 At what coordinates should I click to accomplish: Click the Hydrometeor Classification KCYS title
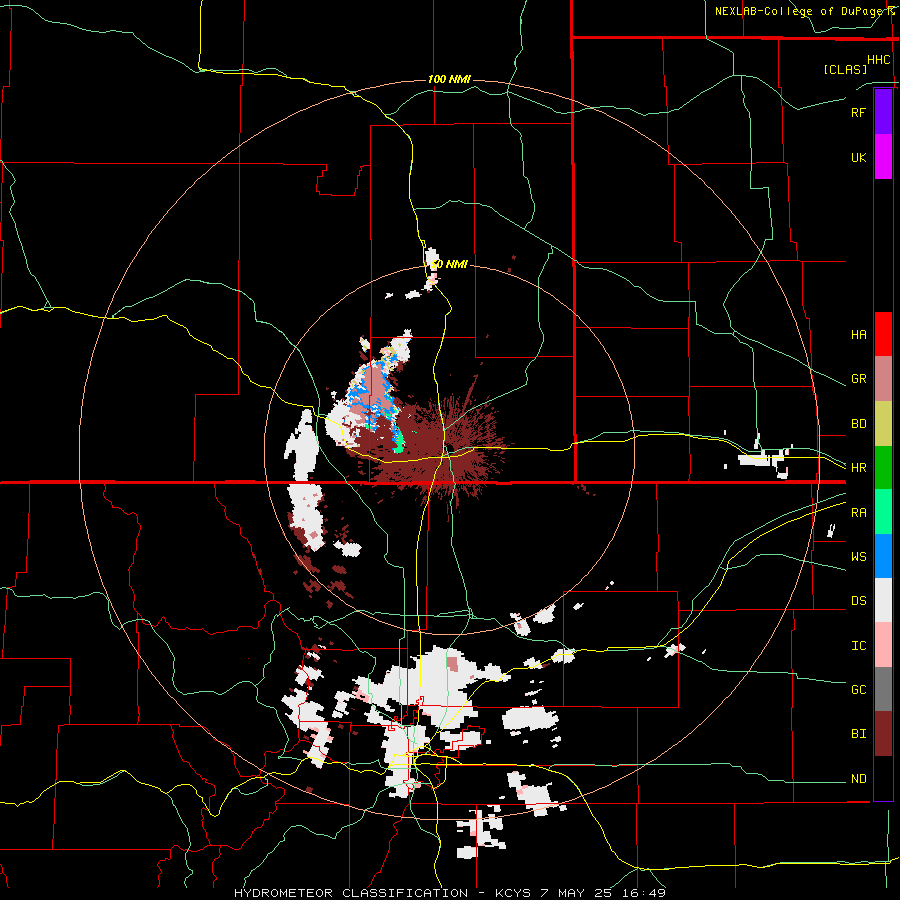click(x=450, y=893)
